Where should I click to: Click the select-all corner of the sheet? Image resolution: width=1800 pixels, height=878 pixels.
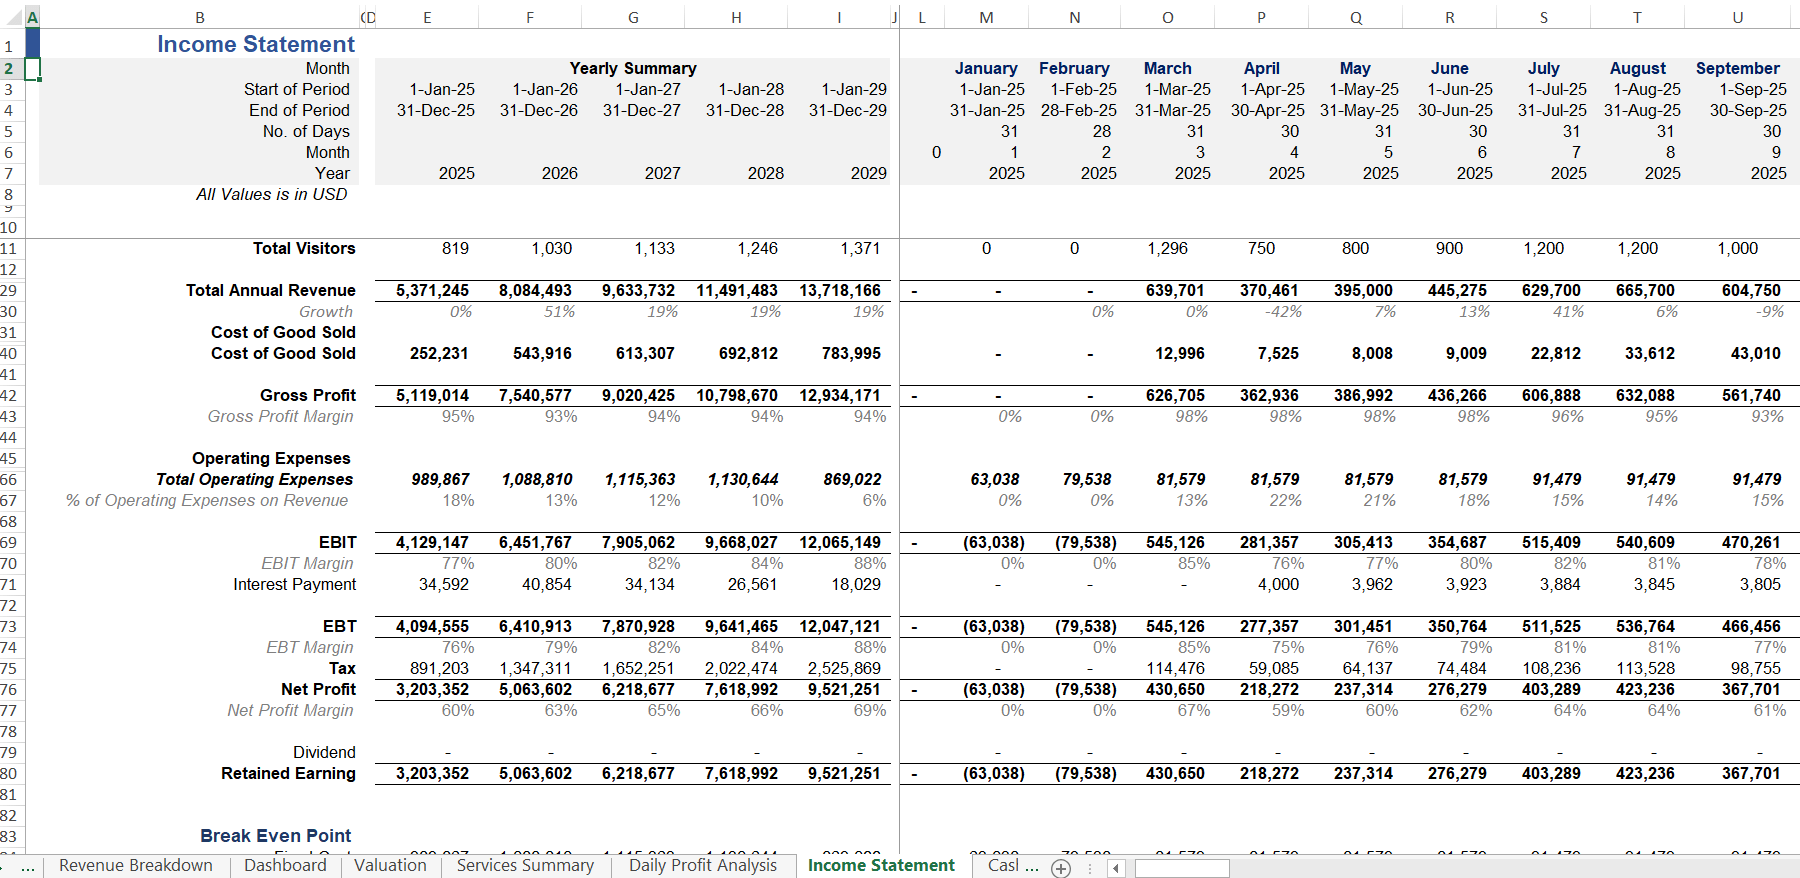pyautogui.click(x=12, y=17)
